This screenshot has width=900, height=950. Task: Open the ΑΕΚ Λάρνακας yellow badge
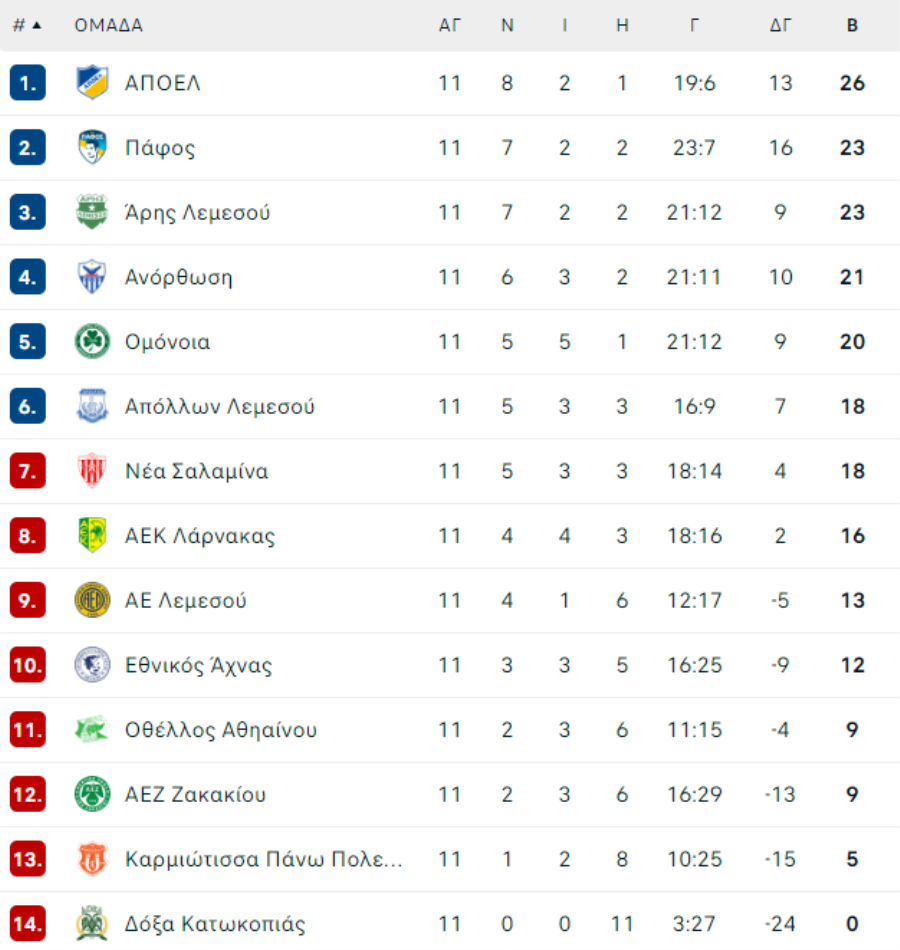tap(92, 535)
